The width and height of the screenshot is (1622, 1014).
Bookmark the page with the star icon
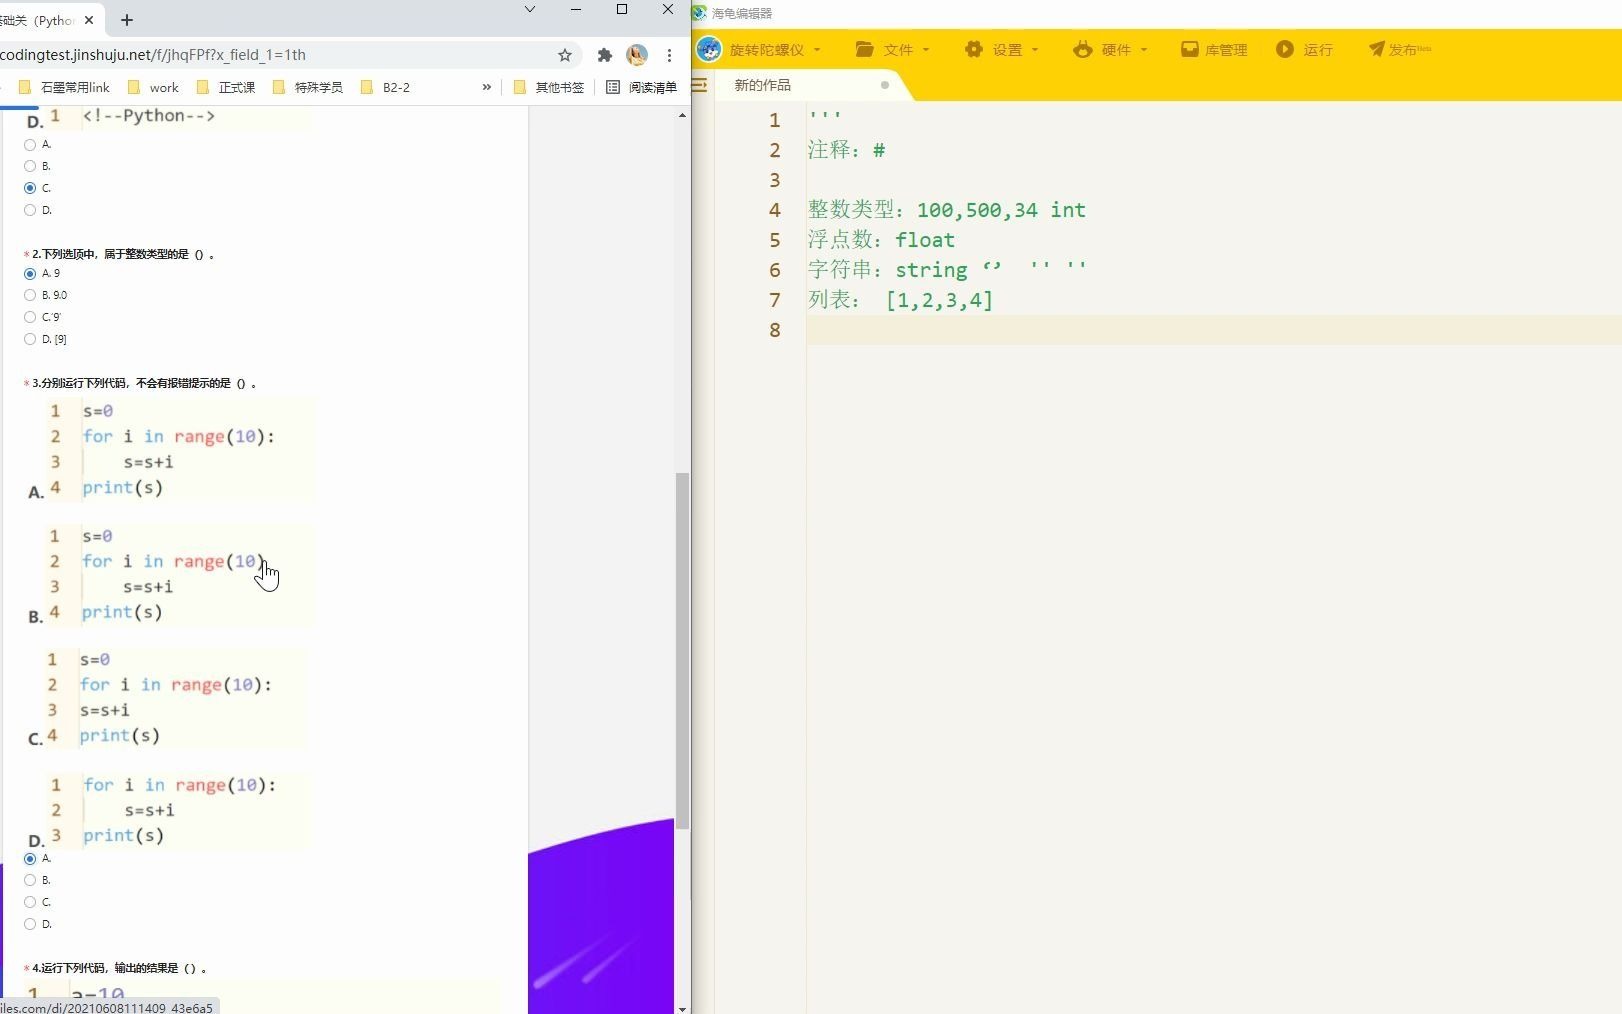pos(565,56)
